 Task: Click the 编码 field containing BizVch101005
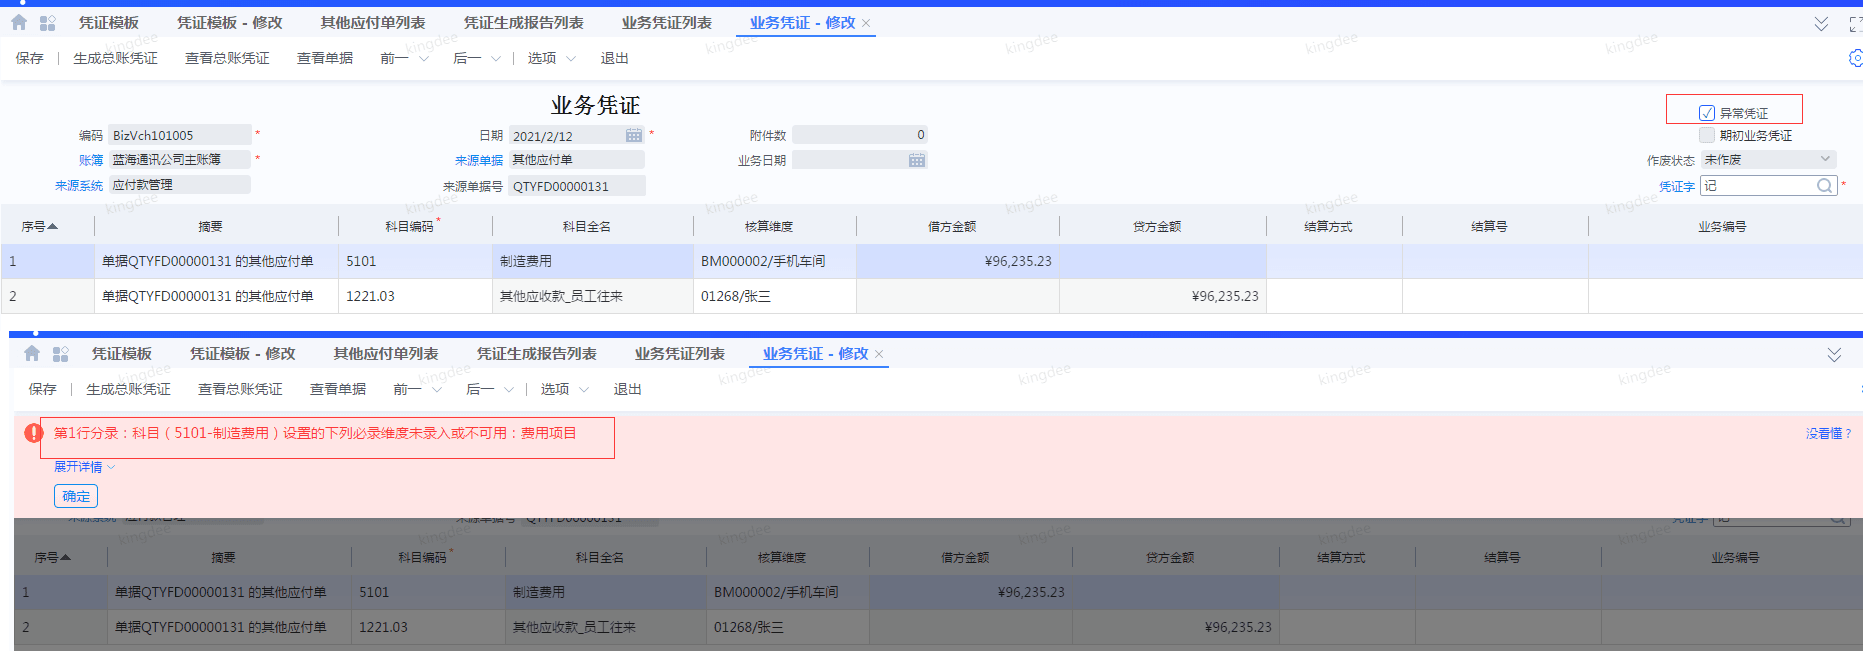pos(179,135)
